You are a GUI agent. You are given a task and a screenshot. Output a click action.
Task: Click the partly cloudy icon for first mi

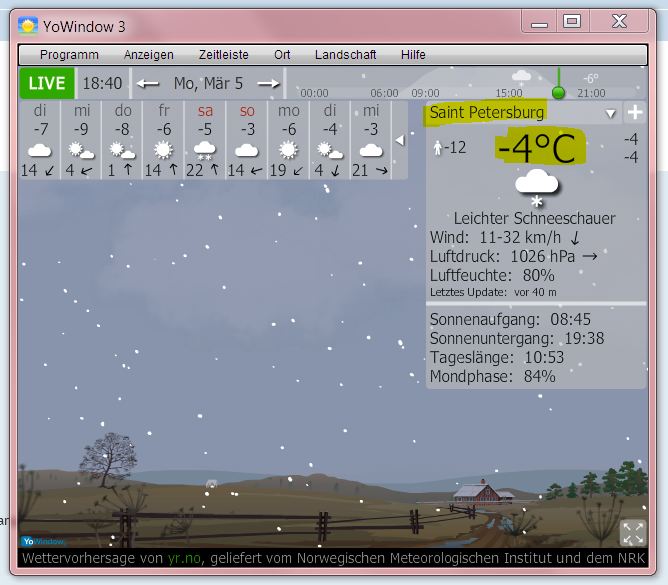click(x=81, y=150)
